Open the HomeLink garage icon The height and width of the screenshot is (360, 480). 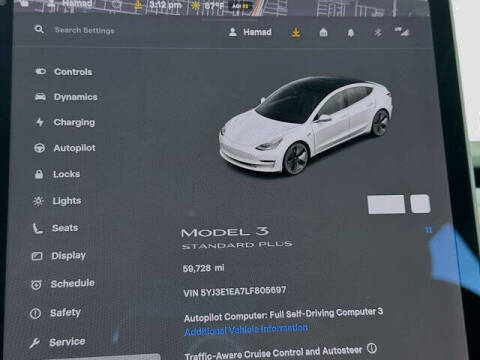(x=323, y=33)
